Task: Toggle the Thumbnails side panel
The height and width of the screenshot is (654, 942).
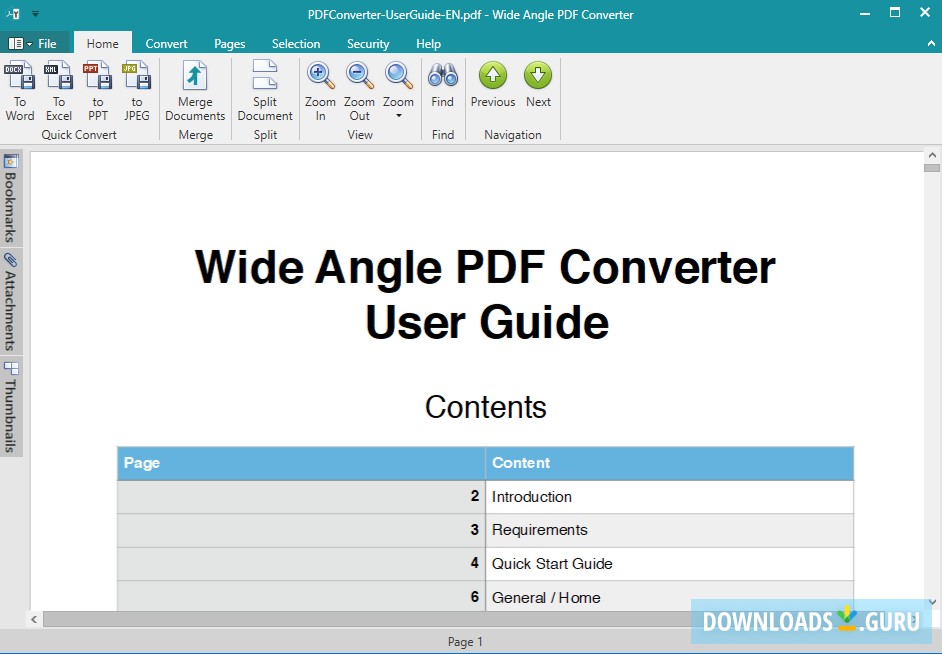Action: point(11,403)
